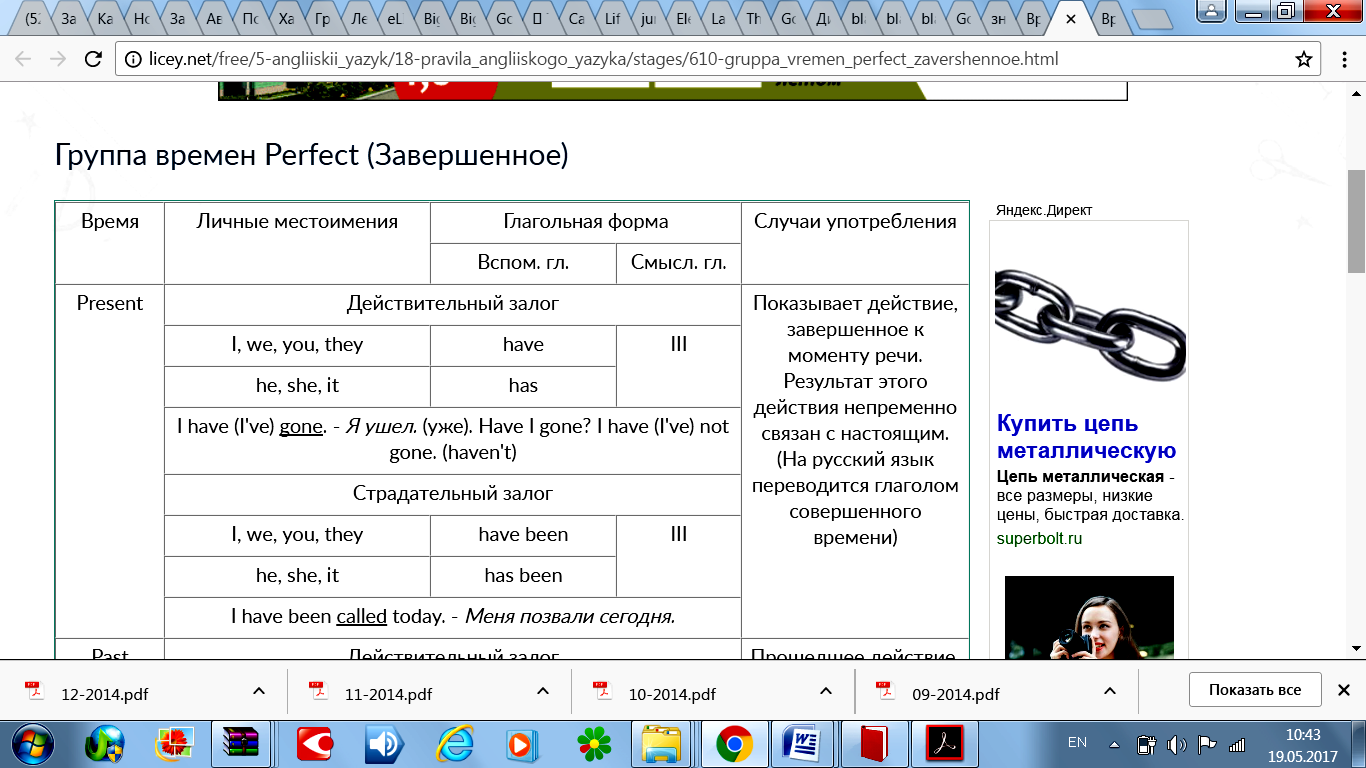Bookmark this page with the star icon
The height and width of the screenshot is (768, 1366).
click(x=1303, y=59)
